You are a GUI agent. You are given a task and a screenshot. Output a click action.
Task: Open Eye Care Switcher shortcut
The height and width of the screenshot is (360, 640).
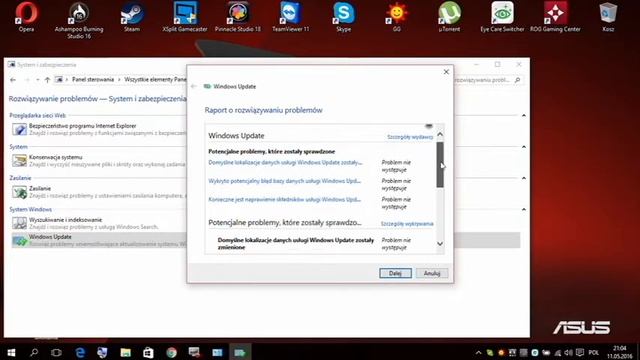(x=502, y=17)
